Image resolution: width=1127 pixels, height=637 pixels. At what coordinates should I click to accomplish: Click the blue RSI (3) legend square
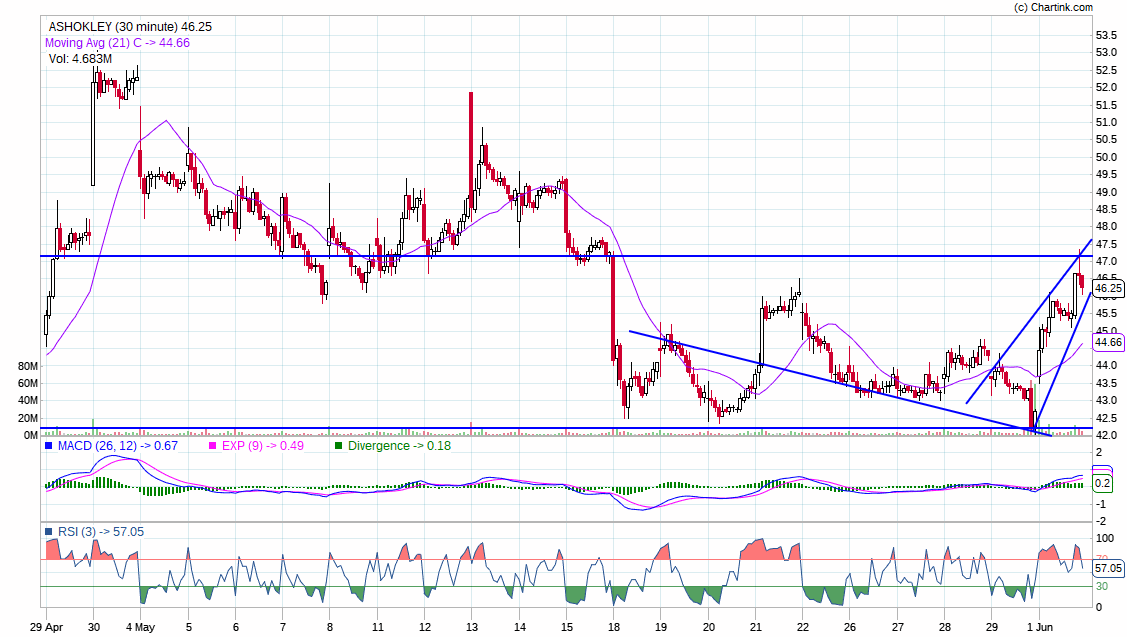pyautogui.click(x=49, y=532)
